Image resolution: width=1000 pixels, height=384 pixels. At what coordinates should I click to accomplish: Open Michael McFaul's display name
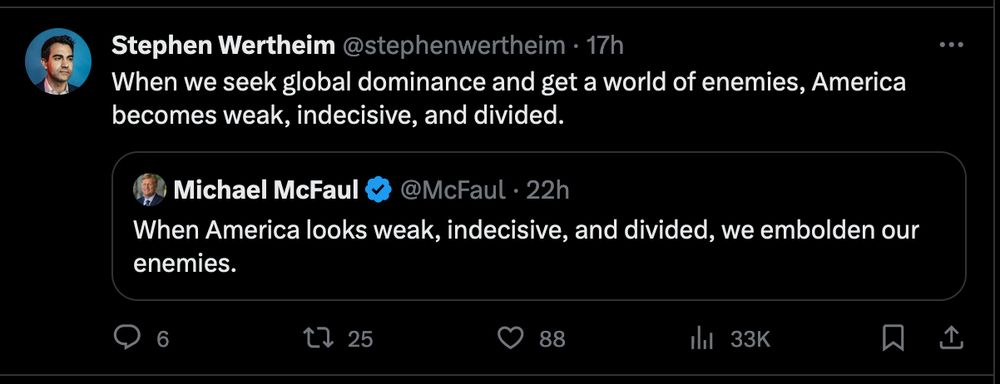pyautogui.click(x=266, y=189)
